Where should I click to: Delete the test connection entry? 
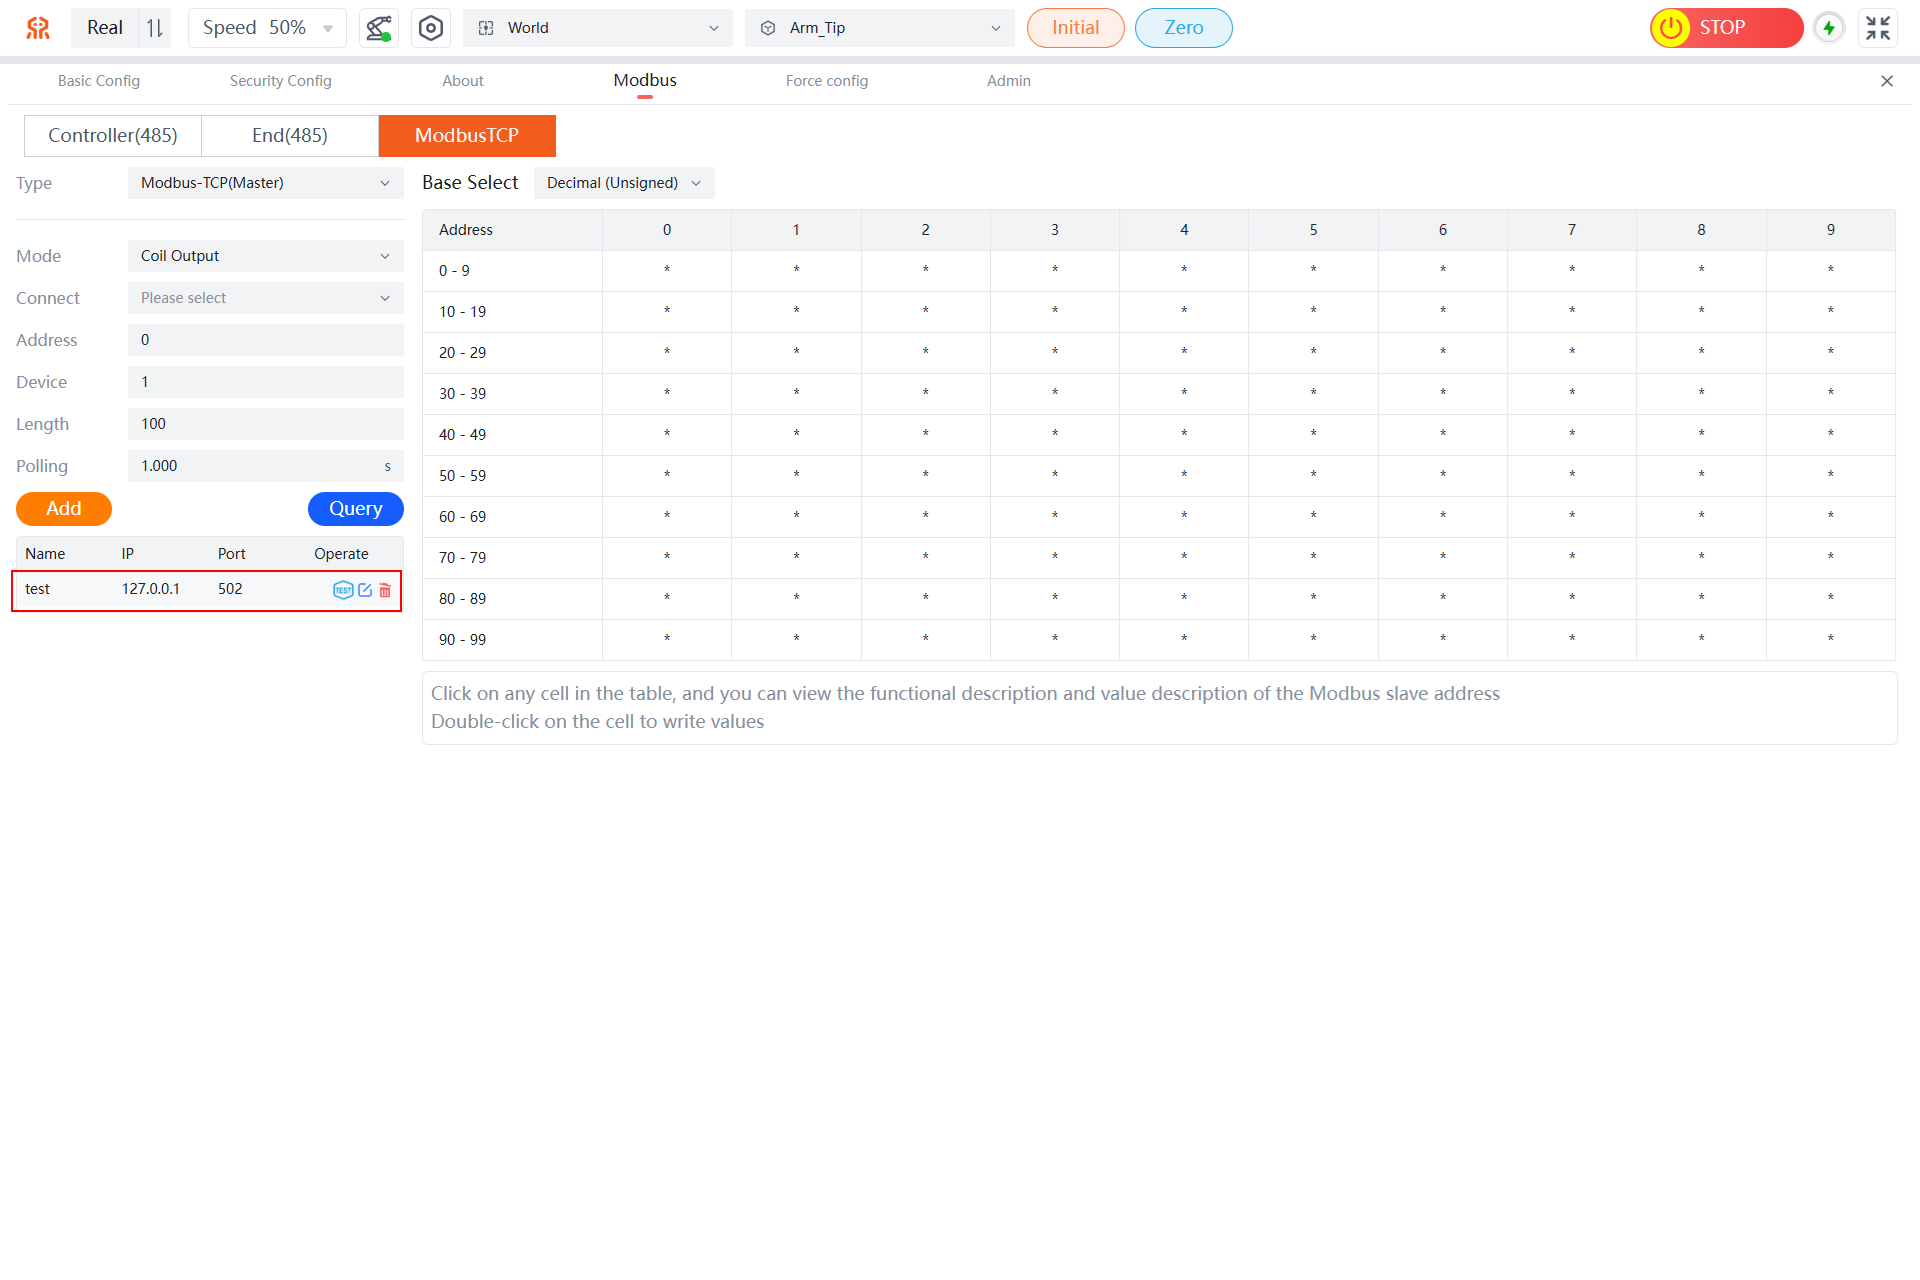coord(385,590)
